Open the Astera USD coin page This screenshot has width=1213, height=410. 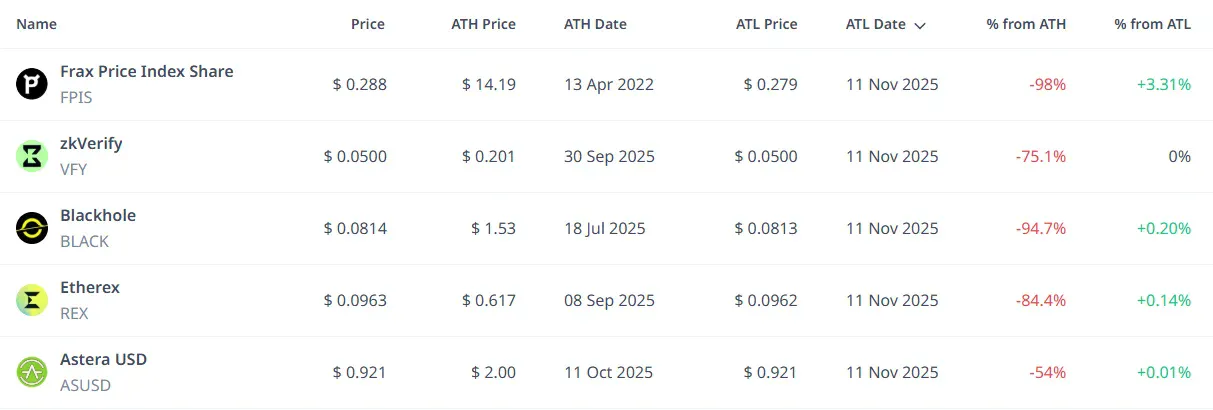click(104, 360)
